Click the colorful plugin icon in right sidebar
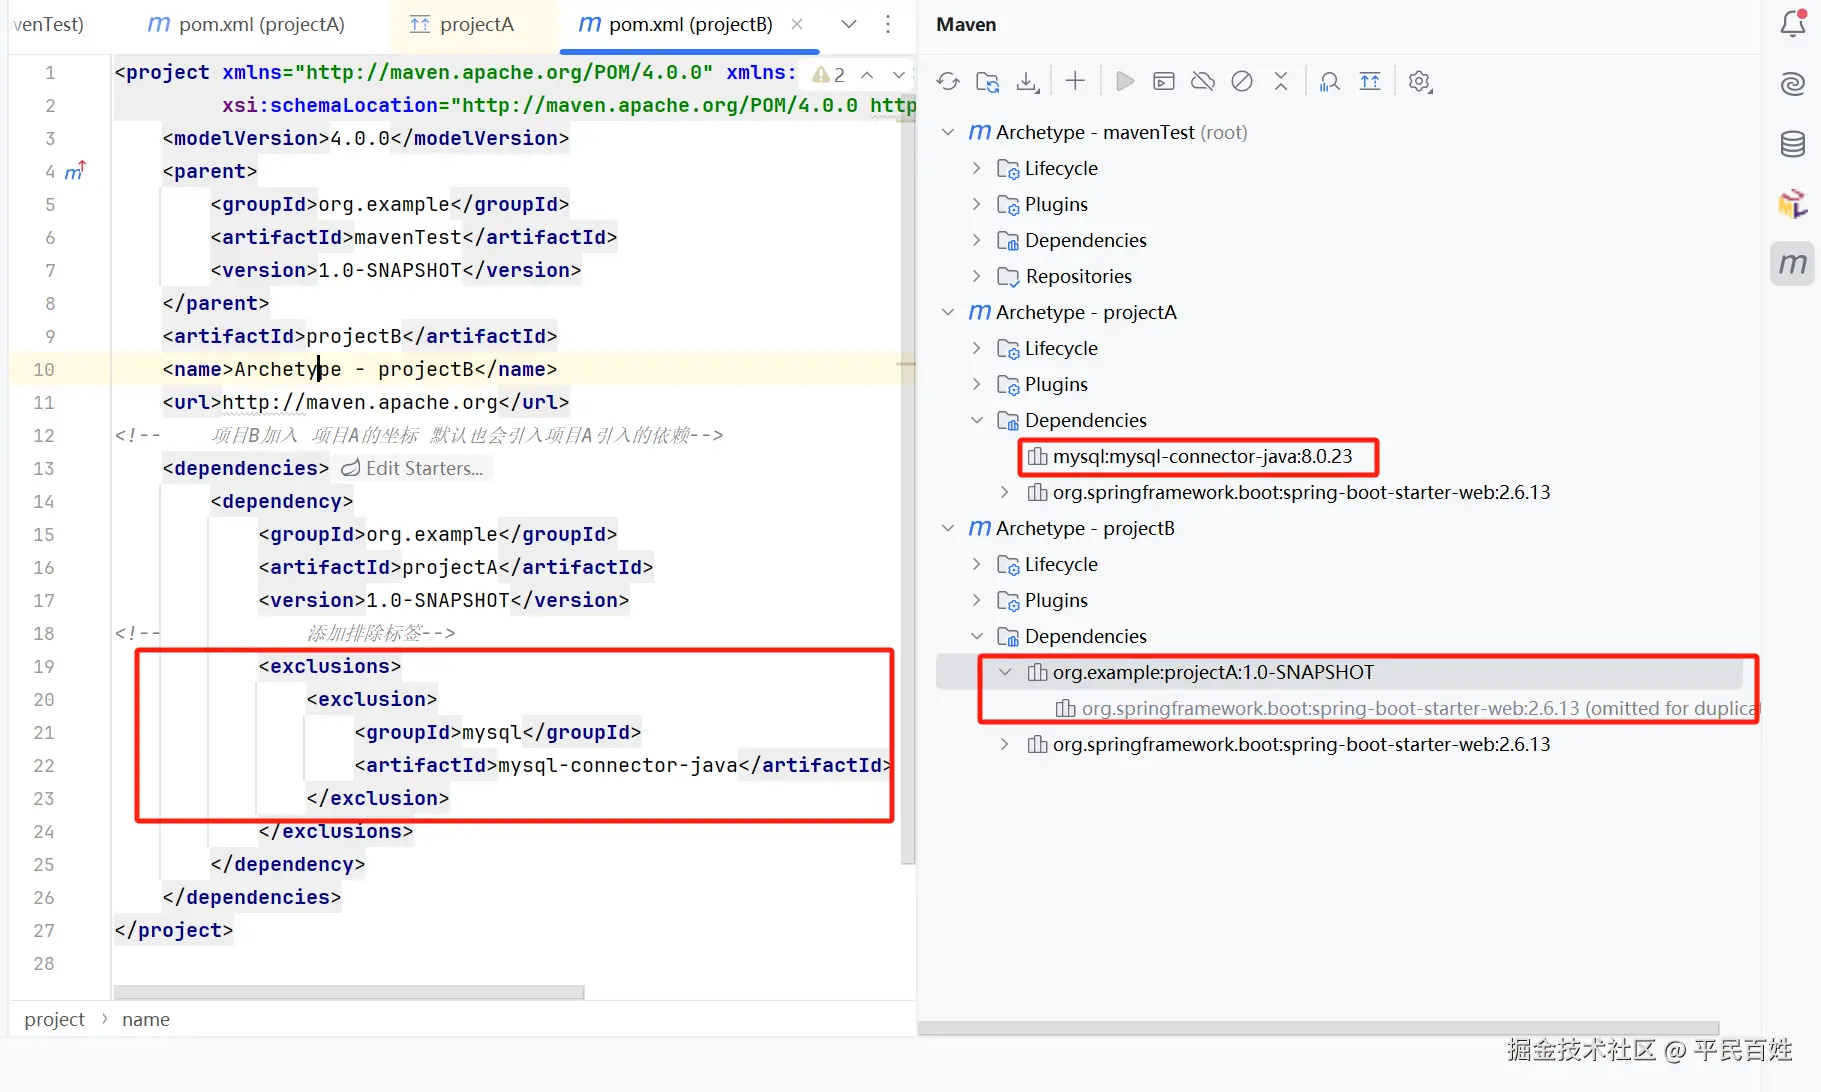The height and width of the screenshot is (1092, 1821). 1793,204
